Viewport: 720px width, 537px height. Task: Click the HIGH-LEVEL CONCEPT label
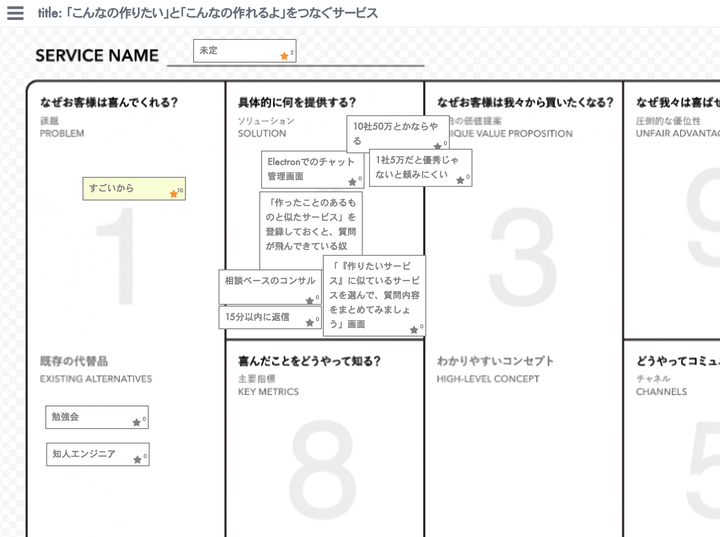pos(488,379)
